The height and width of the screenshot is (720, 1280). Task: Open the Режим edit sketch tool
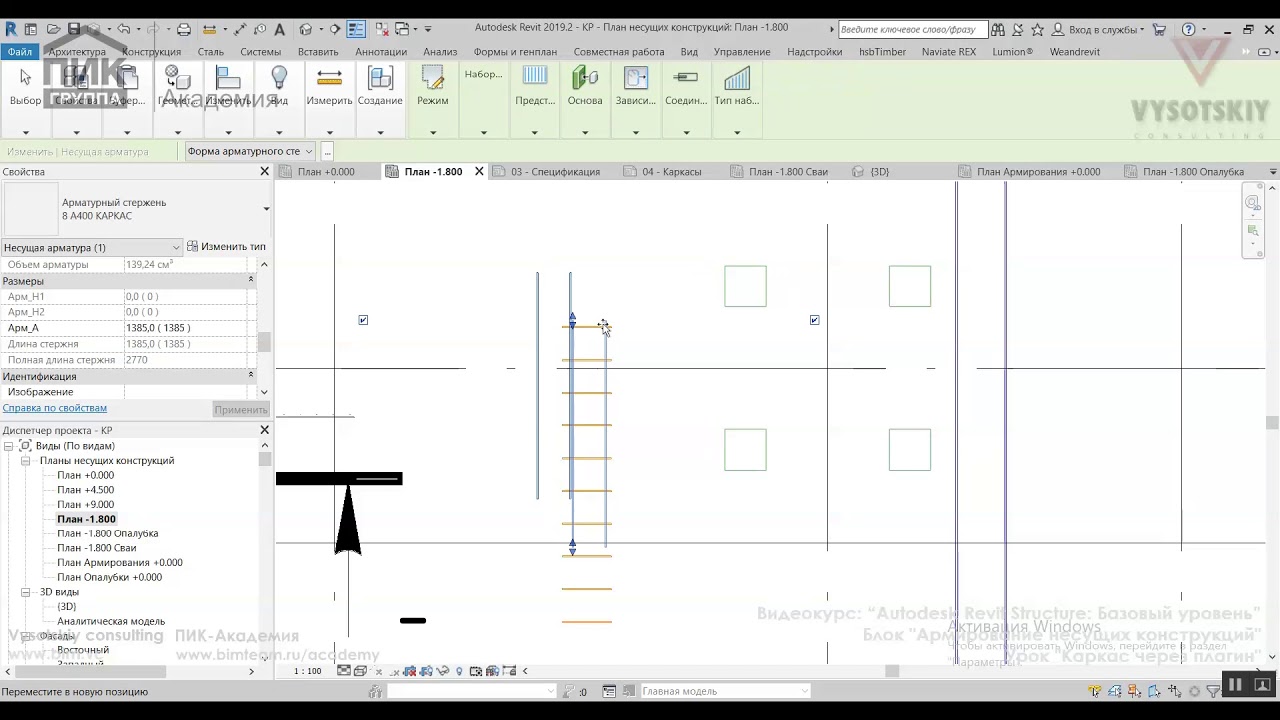point(432,86)
